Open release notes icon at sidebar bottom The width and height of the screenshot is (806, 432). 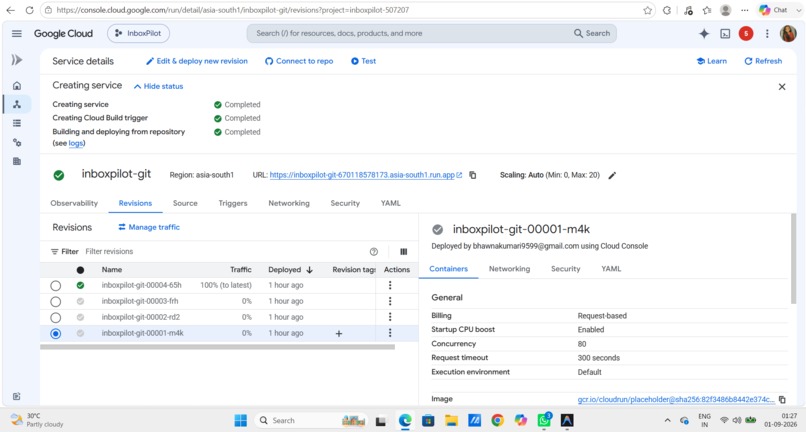(17, 396)
